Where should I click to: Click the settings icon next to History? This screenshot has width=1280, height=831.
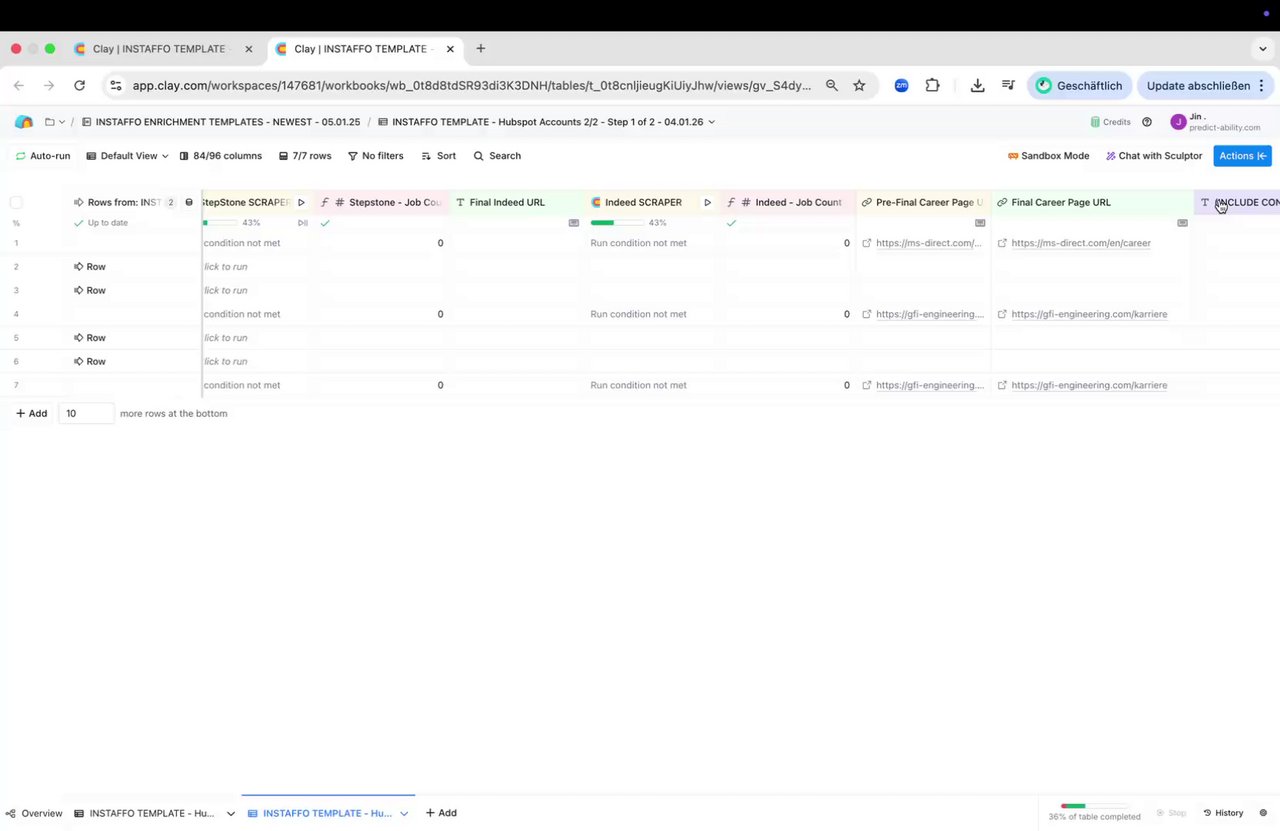point(1263,813)
